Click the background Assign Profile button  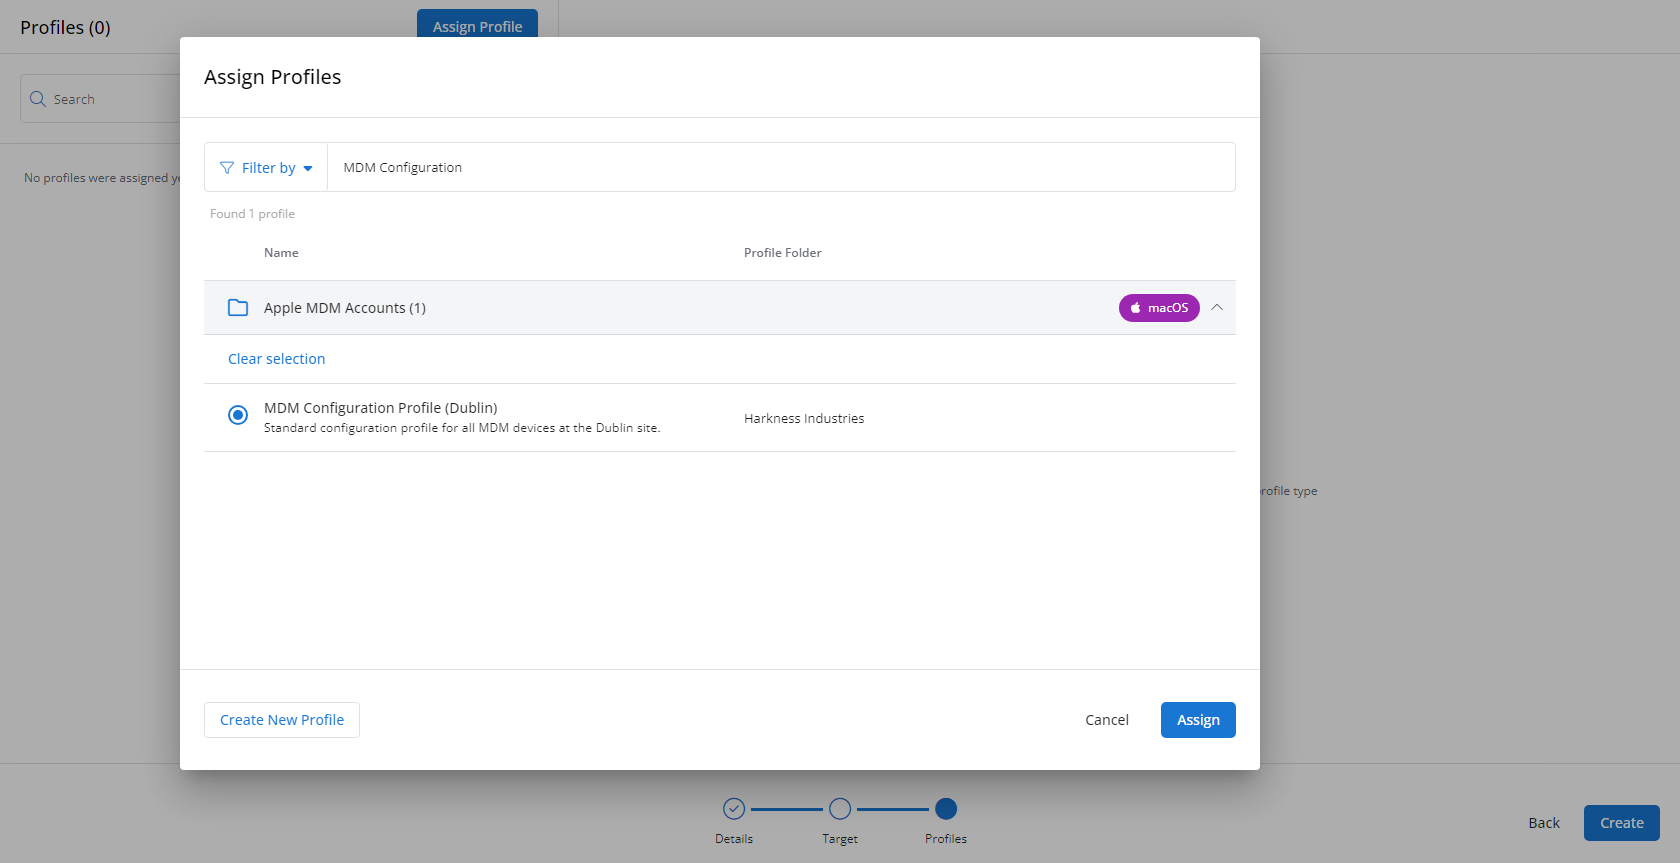(x=477, y=24)
